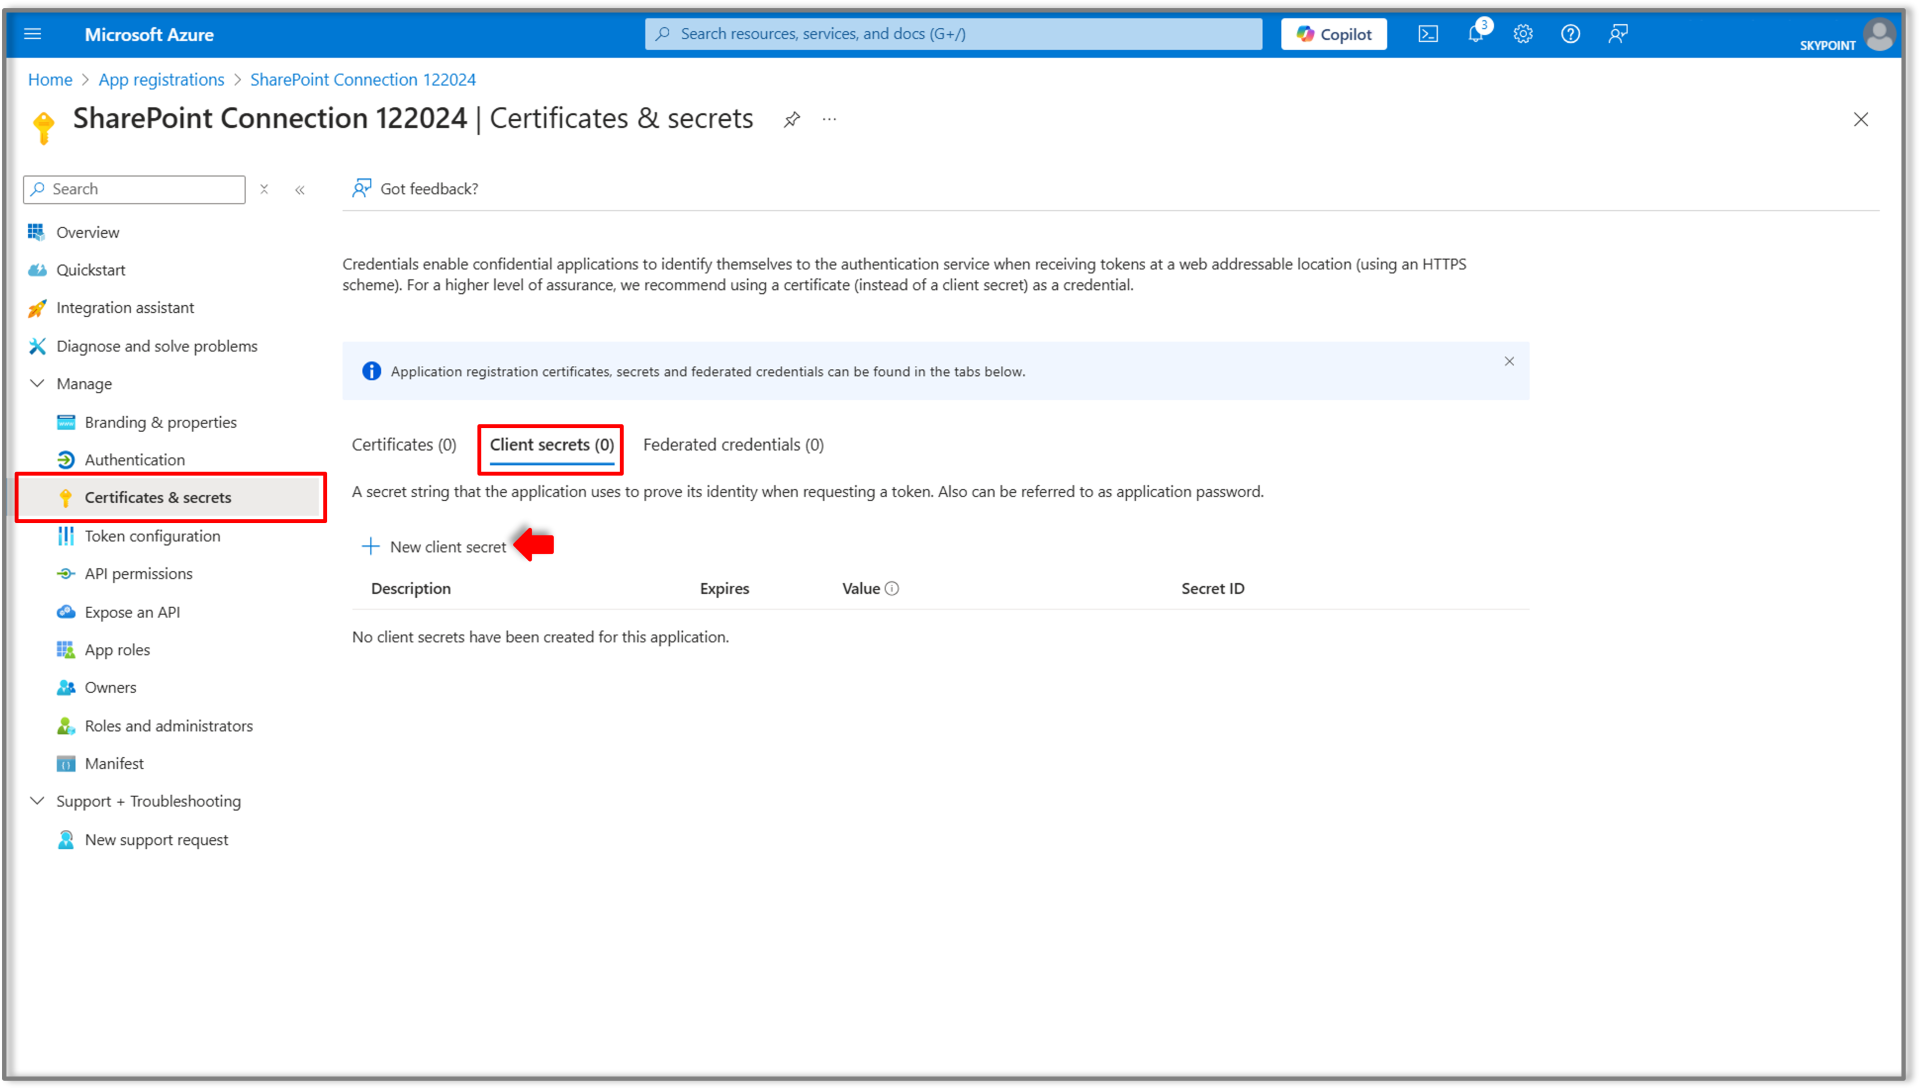1920x1089 pixels.
Task: Click more options ellipsis beside title
Action: (x=829, y=120)
